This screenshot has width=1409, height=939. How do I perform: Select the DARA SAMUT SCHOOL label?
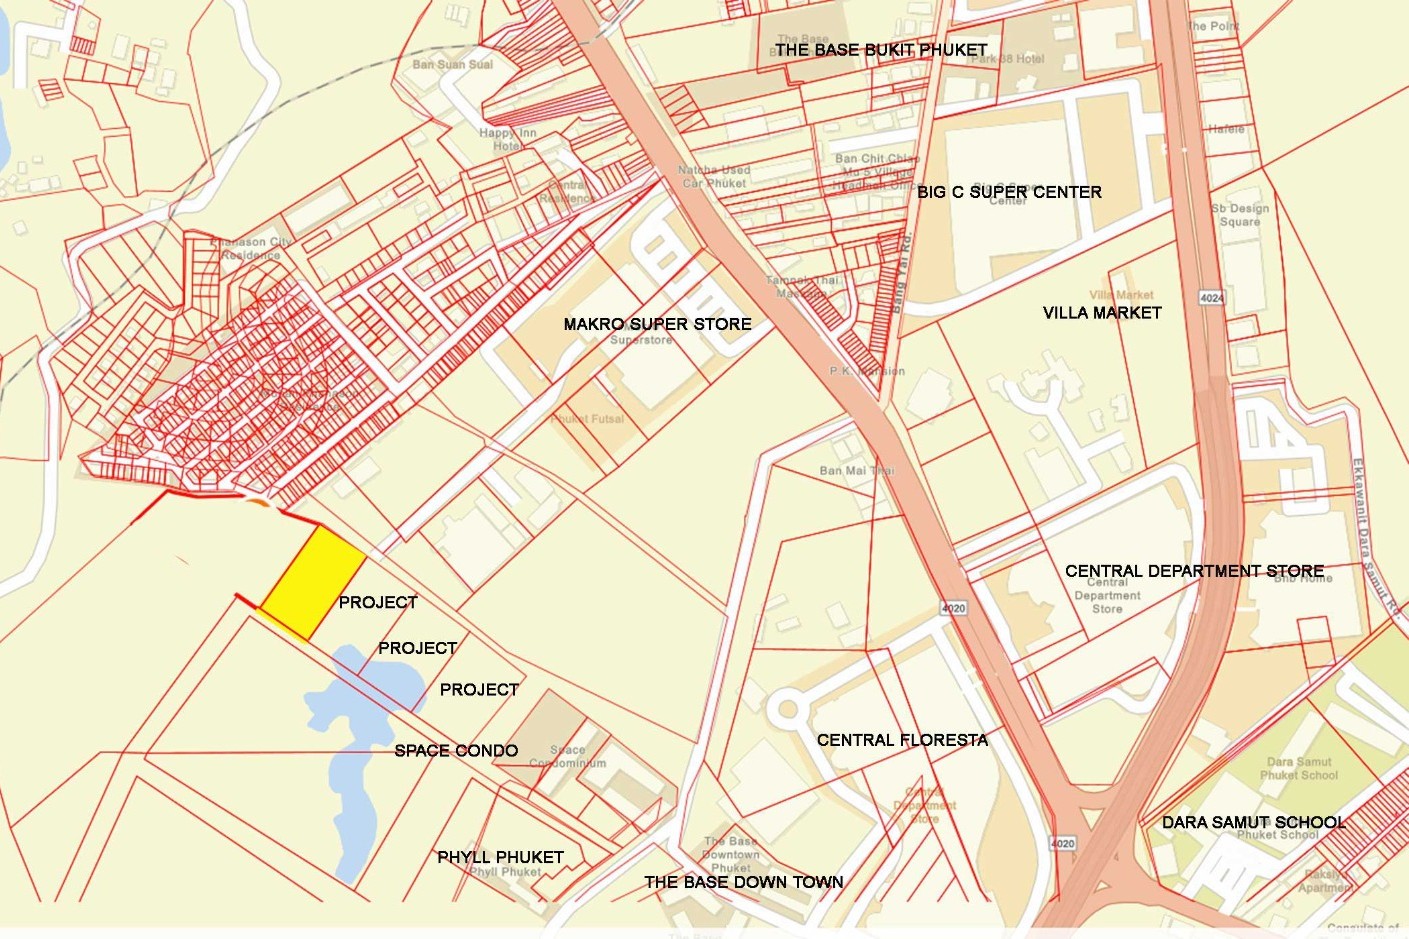click(x=1254, y=822)
